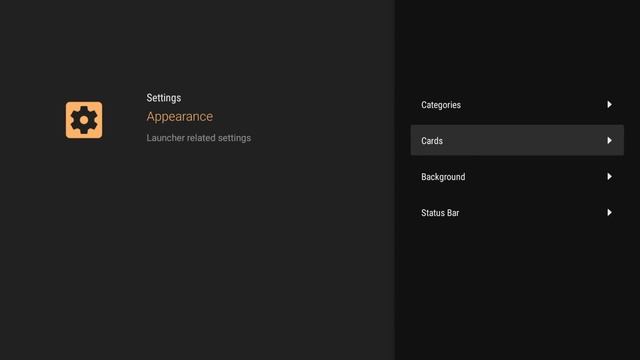This screenshot has width=640, height=360.
Task: Click the orange Settings gear icon
Action: pyautogui.click(x=84, y=120)
